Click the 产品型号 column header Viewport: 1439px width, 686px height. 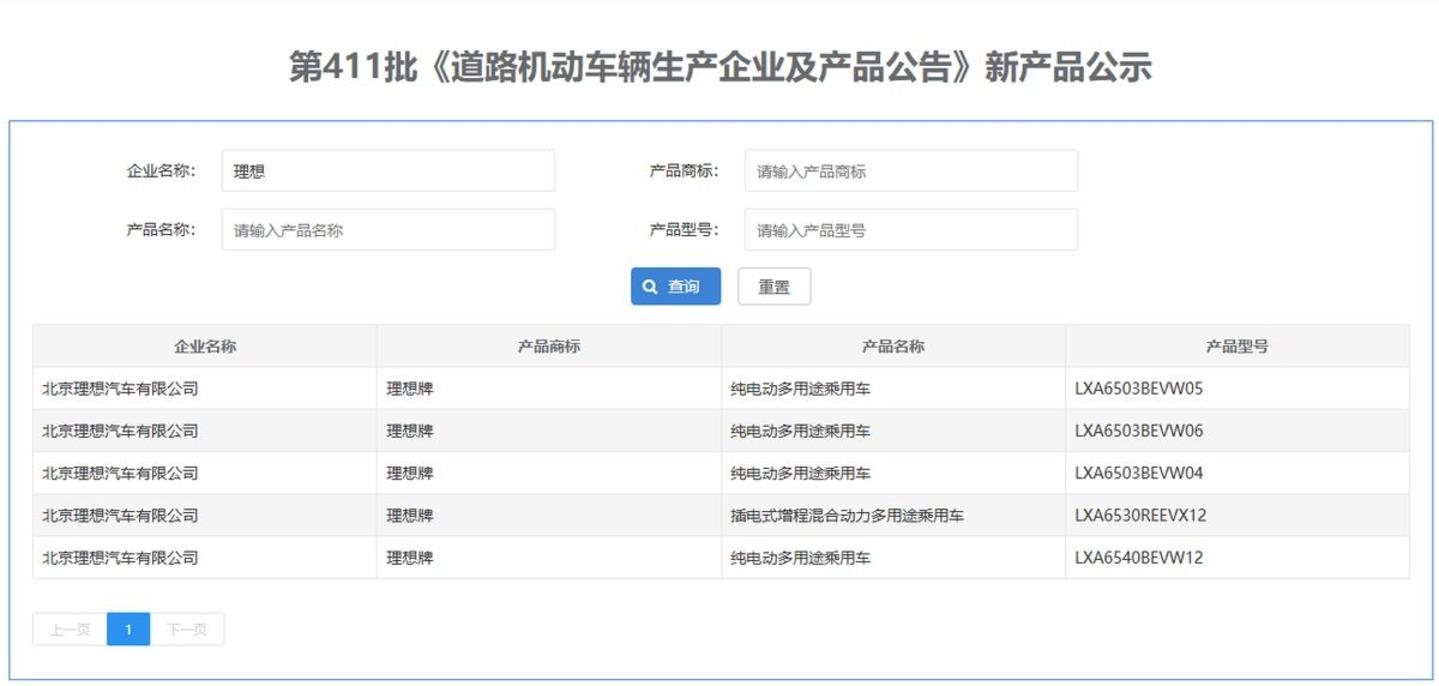pyautogui.click(x=1237, y=346)
